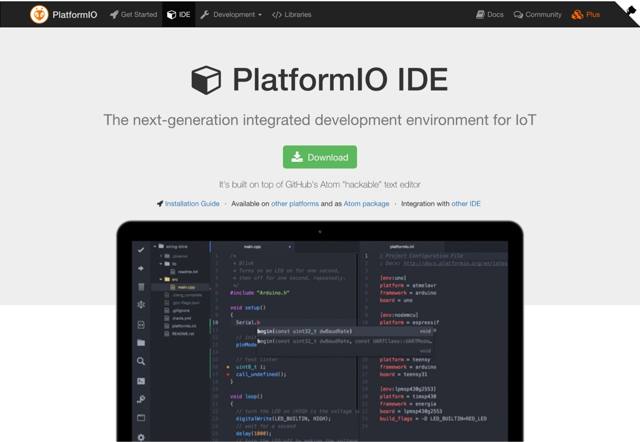The image size is (640, 442).
Task: Click the upload arrow icon in IDE sidebar
Action: point(141,268)
